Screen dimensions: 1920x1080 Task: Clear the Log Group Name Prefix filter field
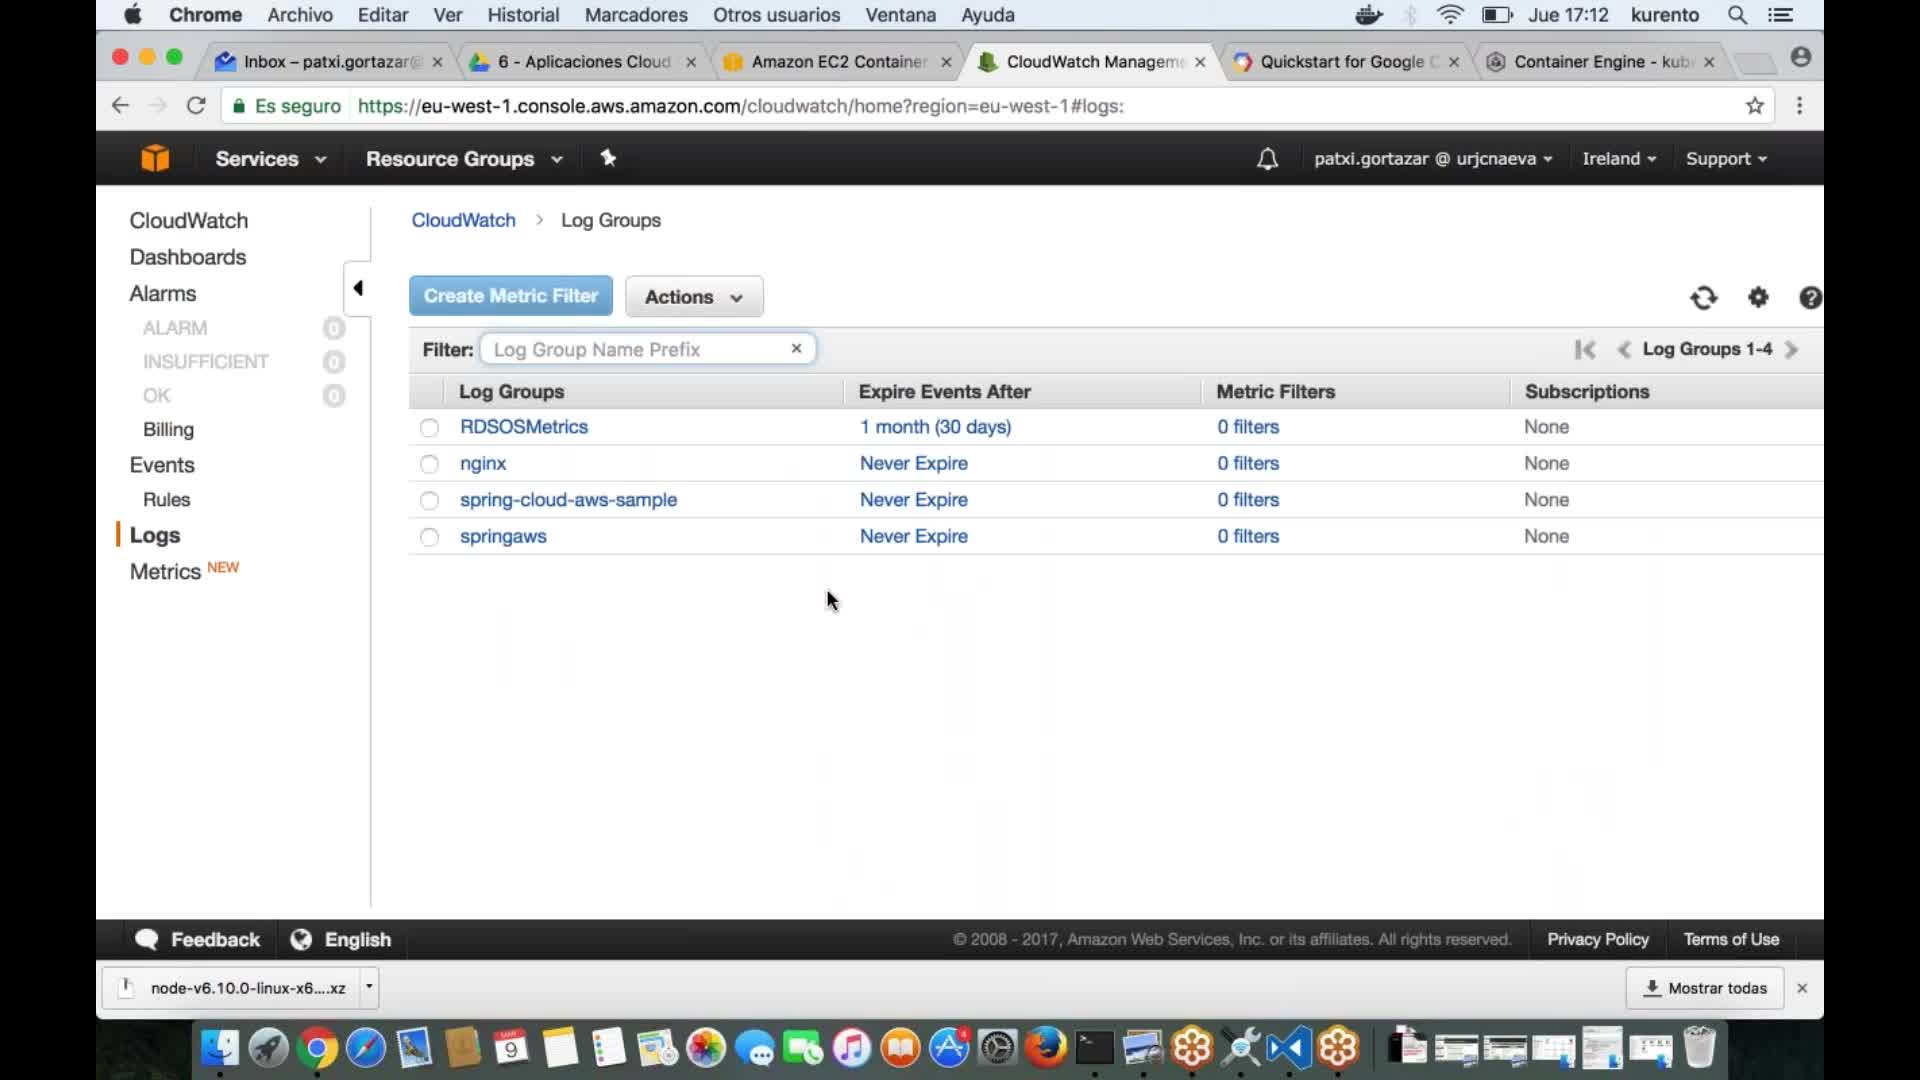(x=796, y=349)
